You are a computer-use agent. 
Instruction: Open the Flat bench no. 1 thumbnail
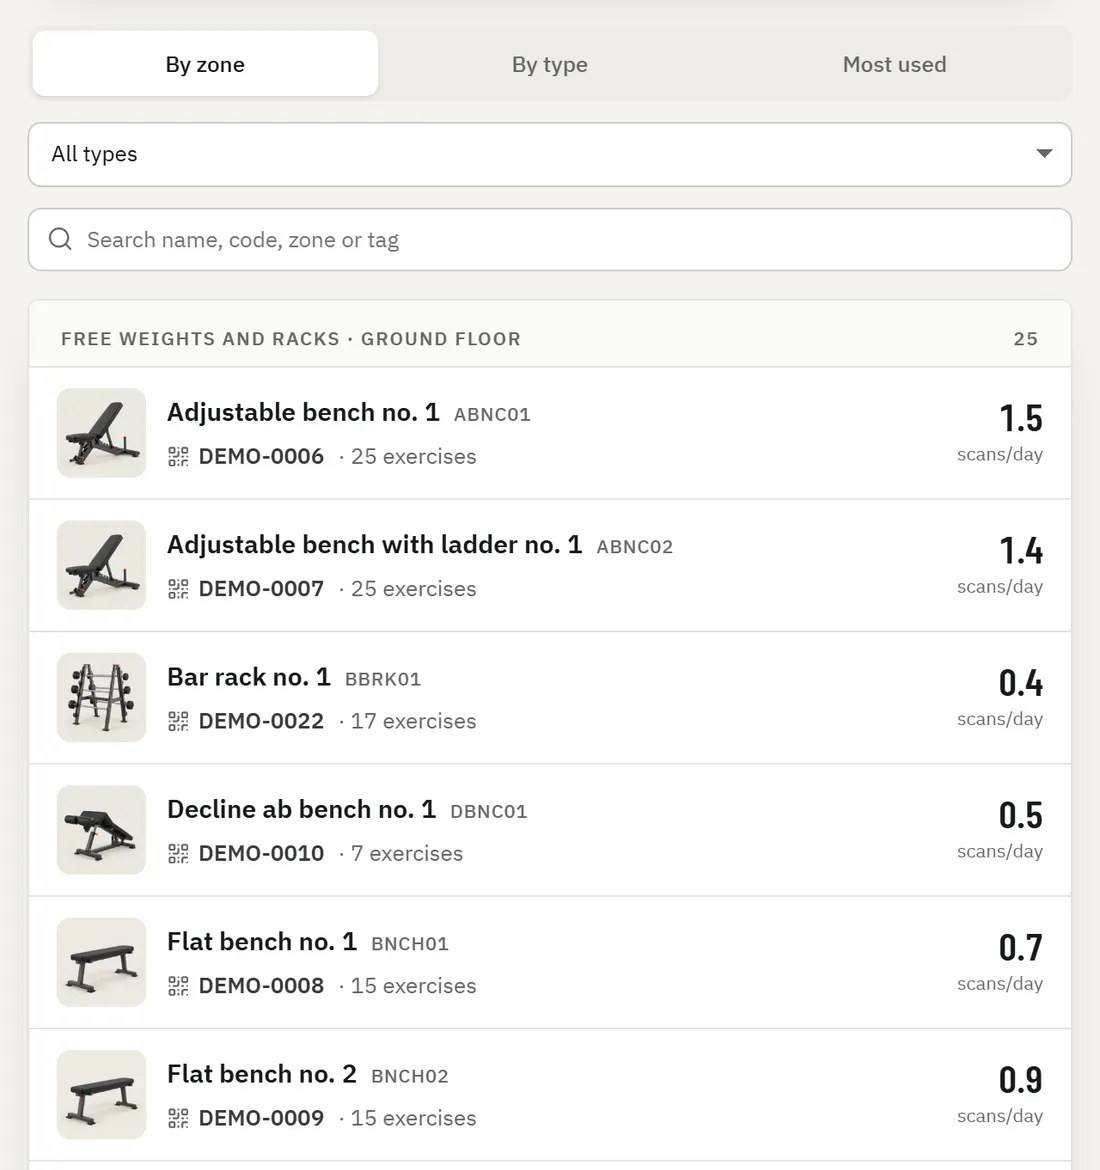click(x=101, y=962)
